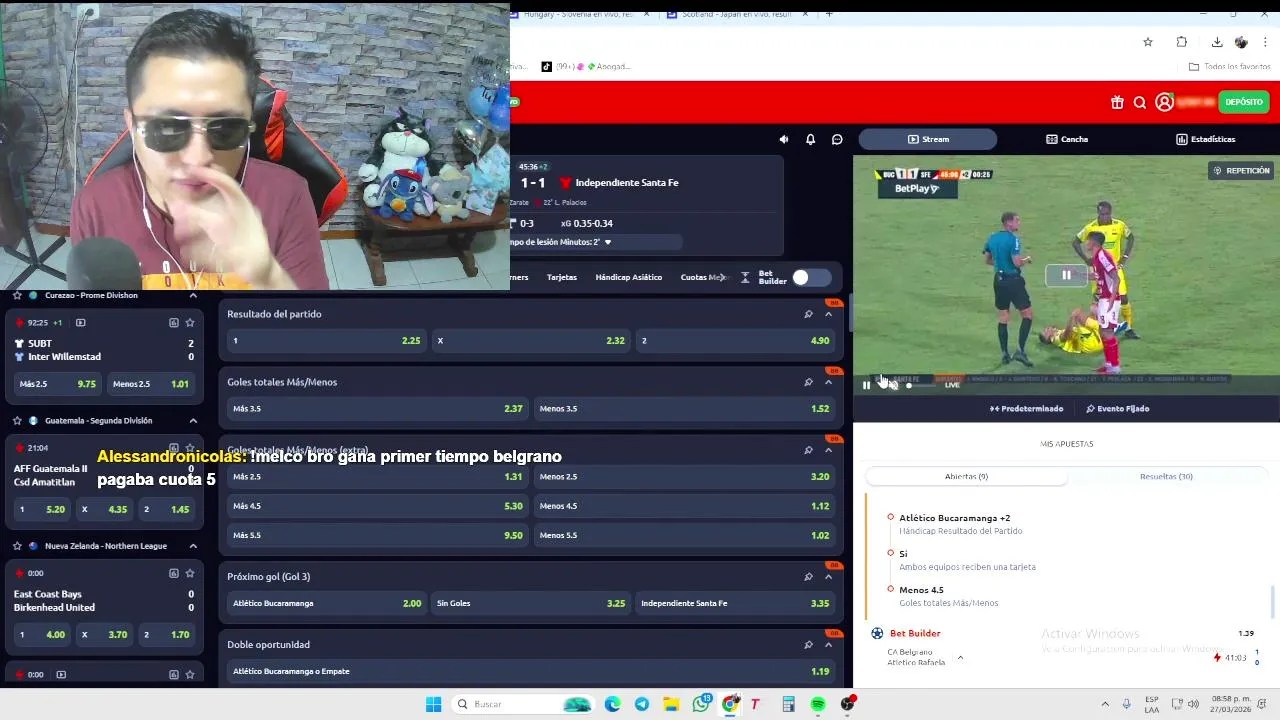Open the gift promotions icon in header
This screenshot has width=1280, height=720.
tap(1117, 102)
